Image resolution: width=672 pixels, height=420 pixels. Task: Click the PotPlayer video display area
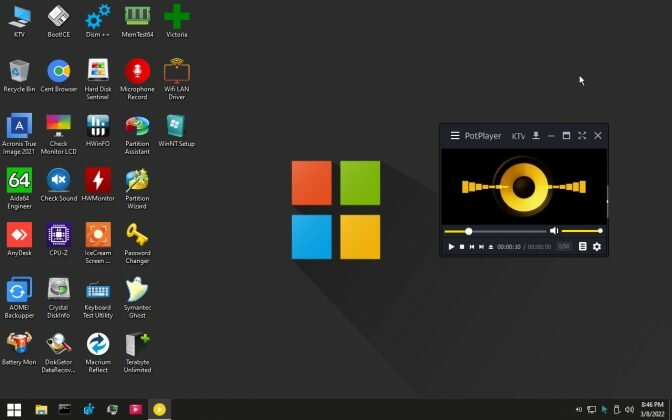pos(524,186)
